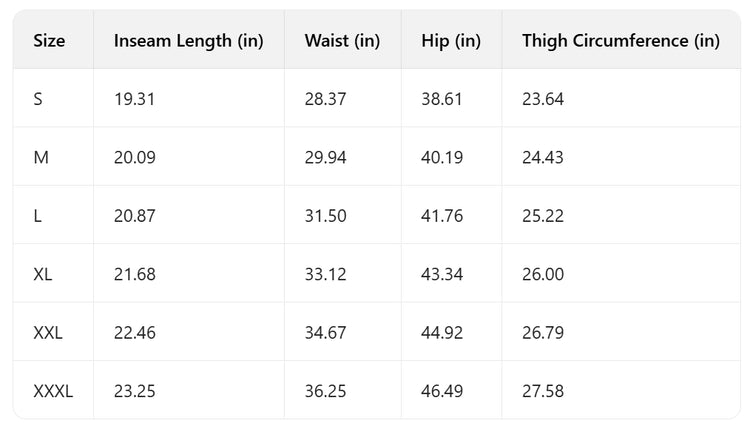
Task: Click the Thigh Circumference (in) header
Action: click(x=620, y=41)
